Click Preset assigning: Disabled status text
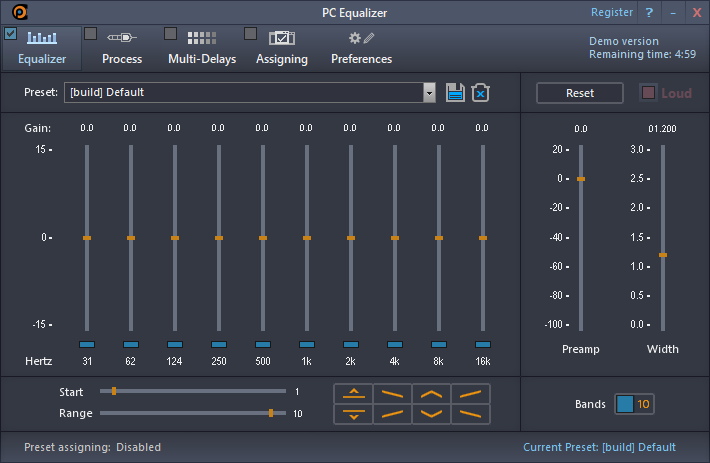The image size is (710, 463). tap(92, 447)
